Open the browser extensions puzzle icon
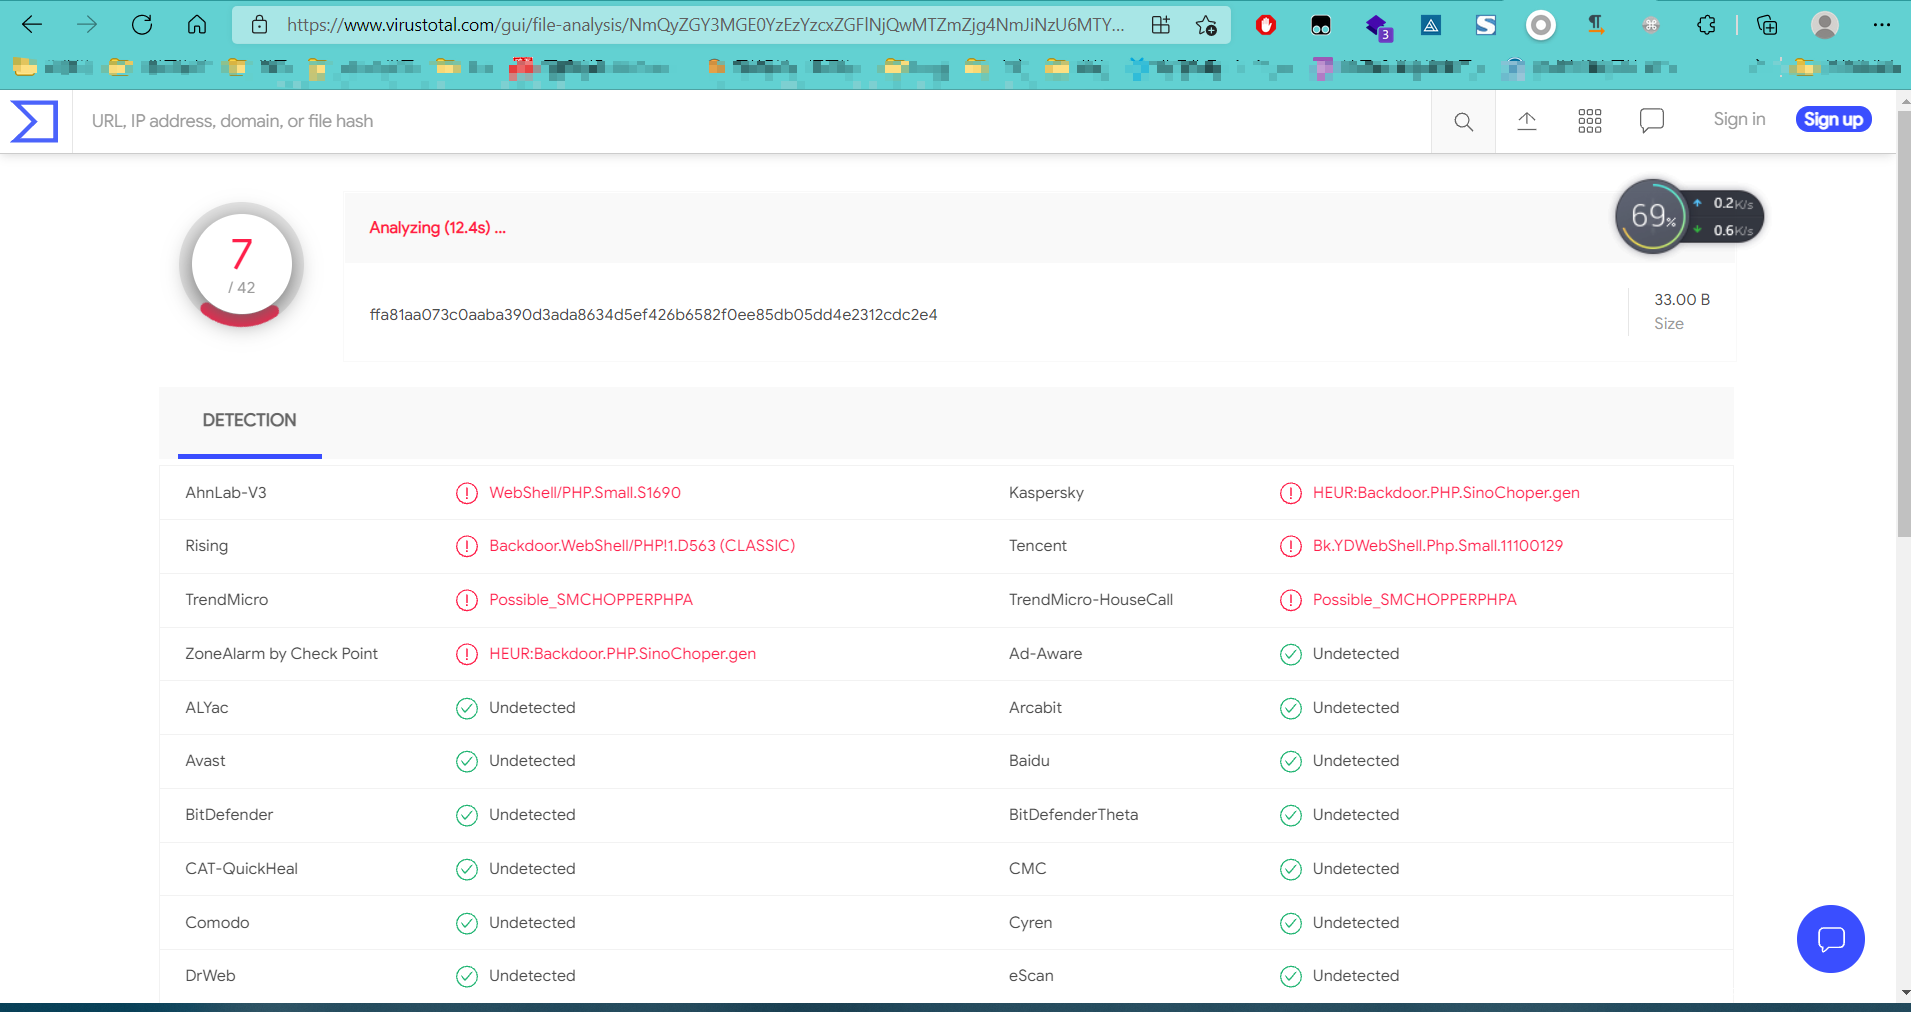The image size is (1911, 1012). click(1706, 25)
